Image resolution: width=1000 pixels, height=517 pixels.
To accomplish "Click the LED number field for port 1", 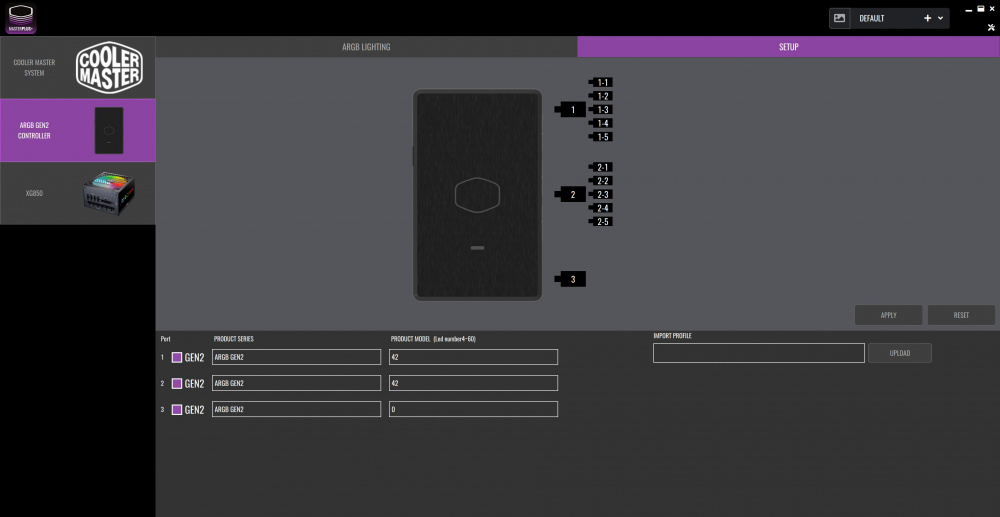I will [473, 357].
